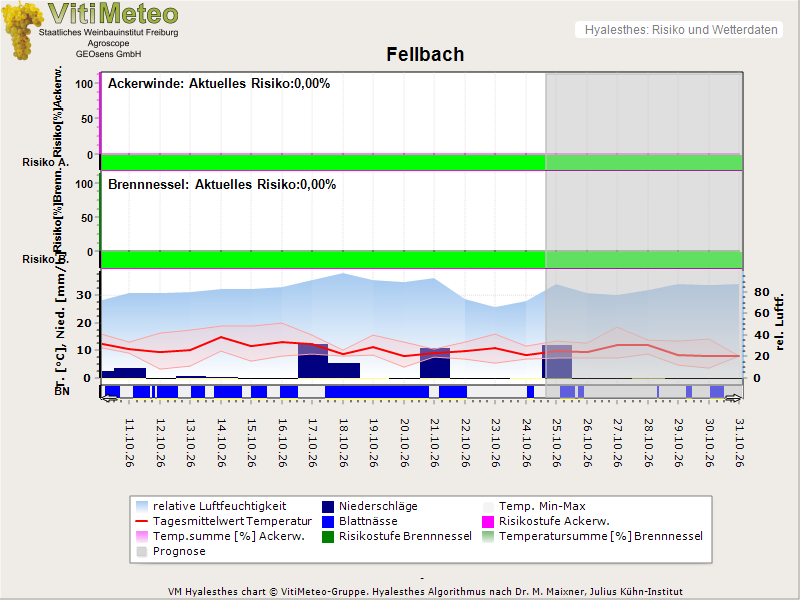Click the Risikostufe Brennnessel green swatch
This screenshot has height=600, width=800.
(x=328, y=537)
